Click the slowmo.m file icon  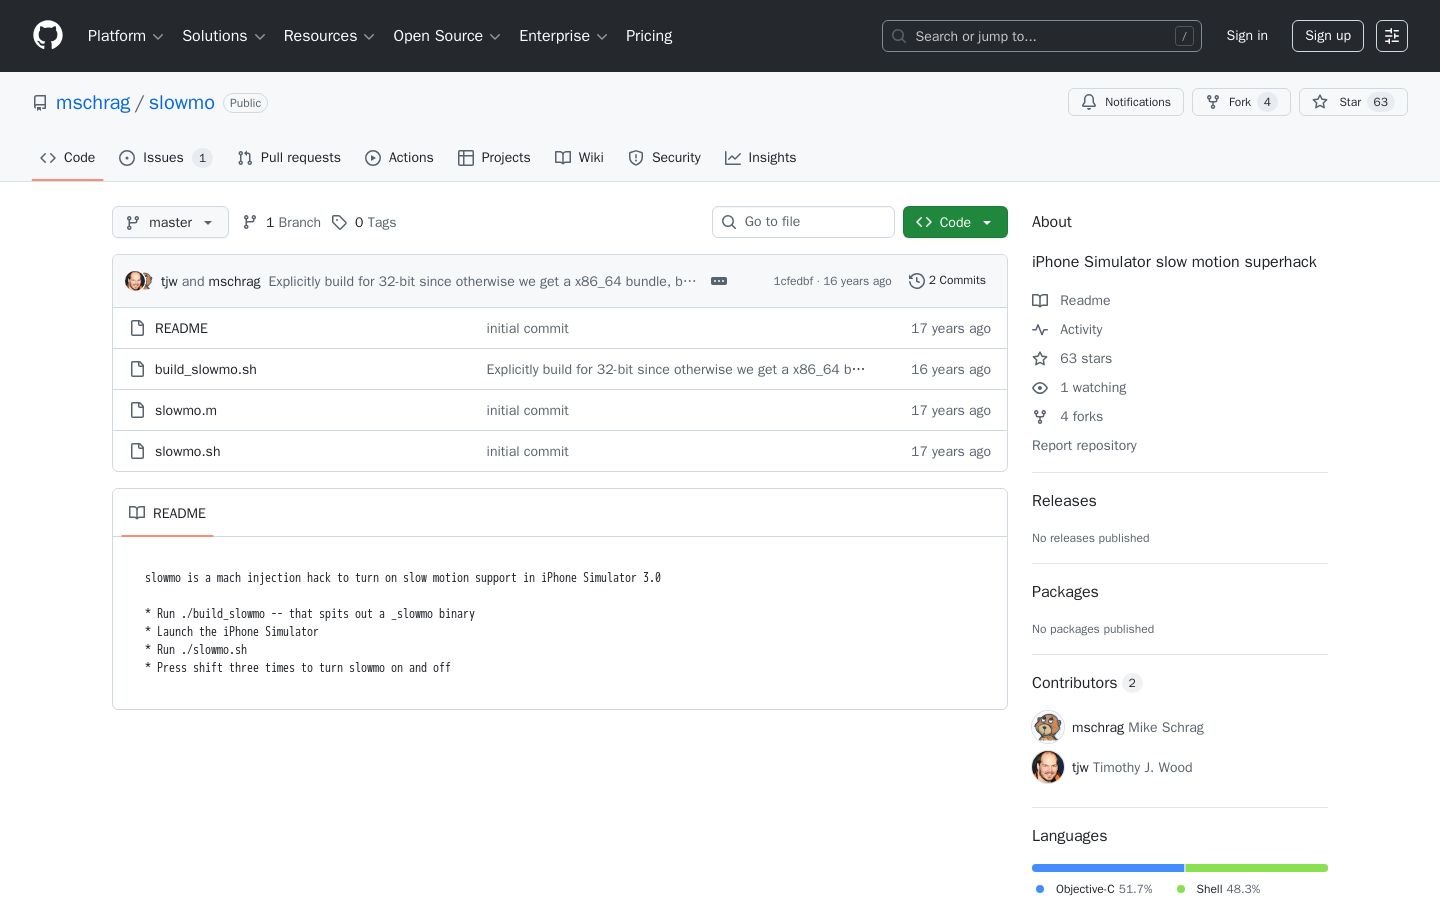tap(137, 410)
